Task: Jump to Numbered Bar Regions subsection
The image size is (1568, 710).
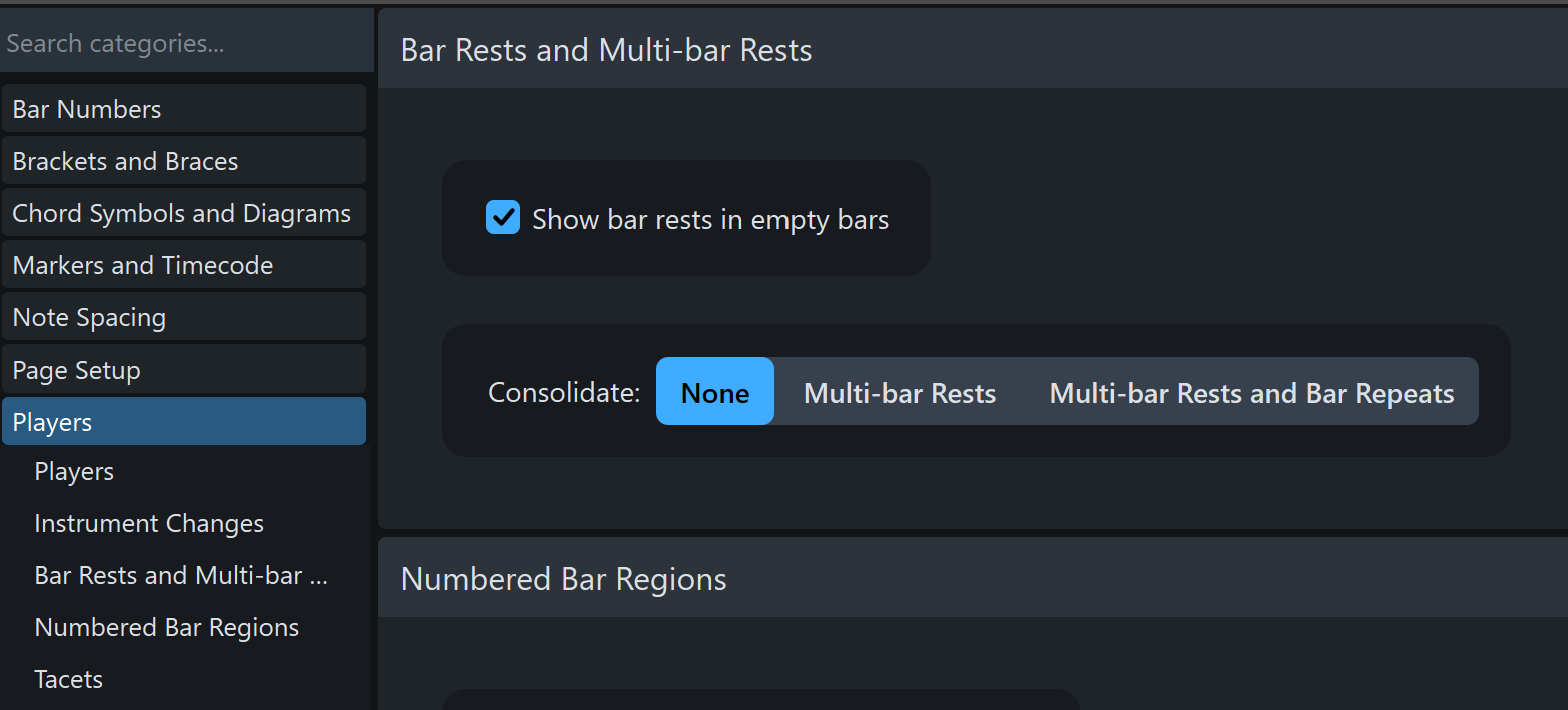Action: point(167,628)
